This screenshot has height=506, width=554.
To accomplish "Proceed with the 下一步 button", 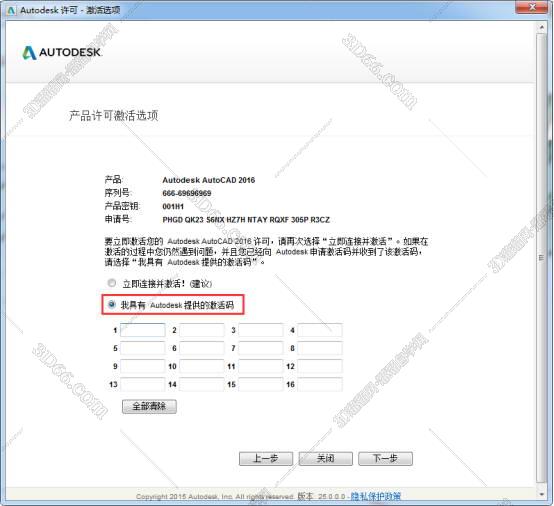I will [x=385, y=459].
